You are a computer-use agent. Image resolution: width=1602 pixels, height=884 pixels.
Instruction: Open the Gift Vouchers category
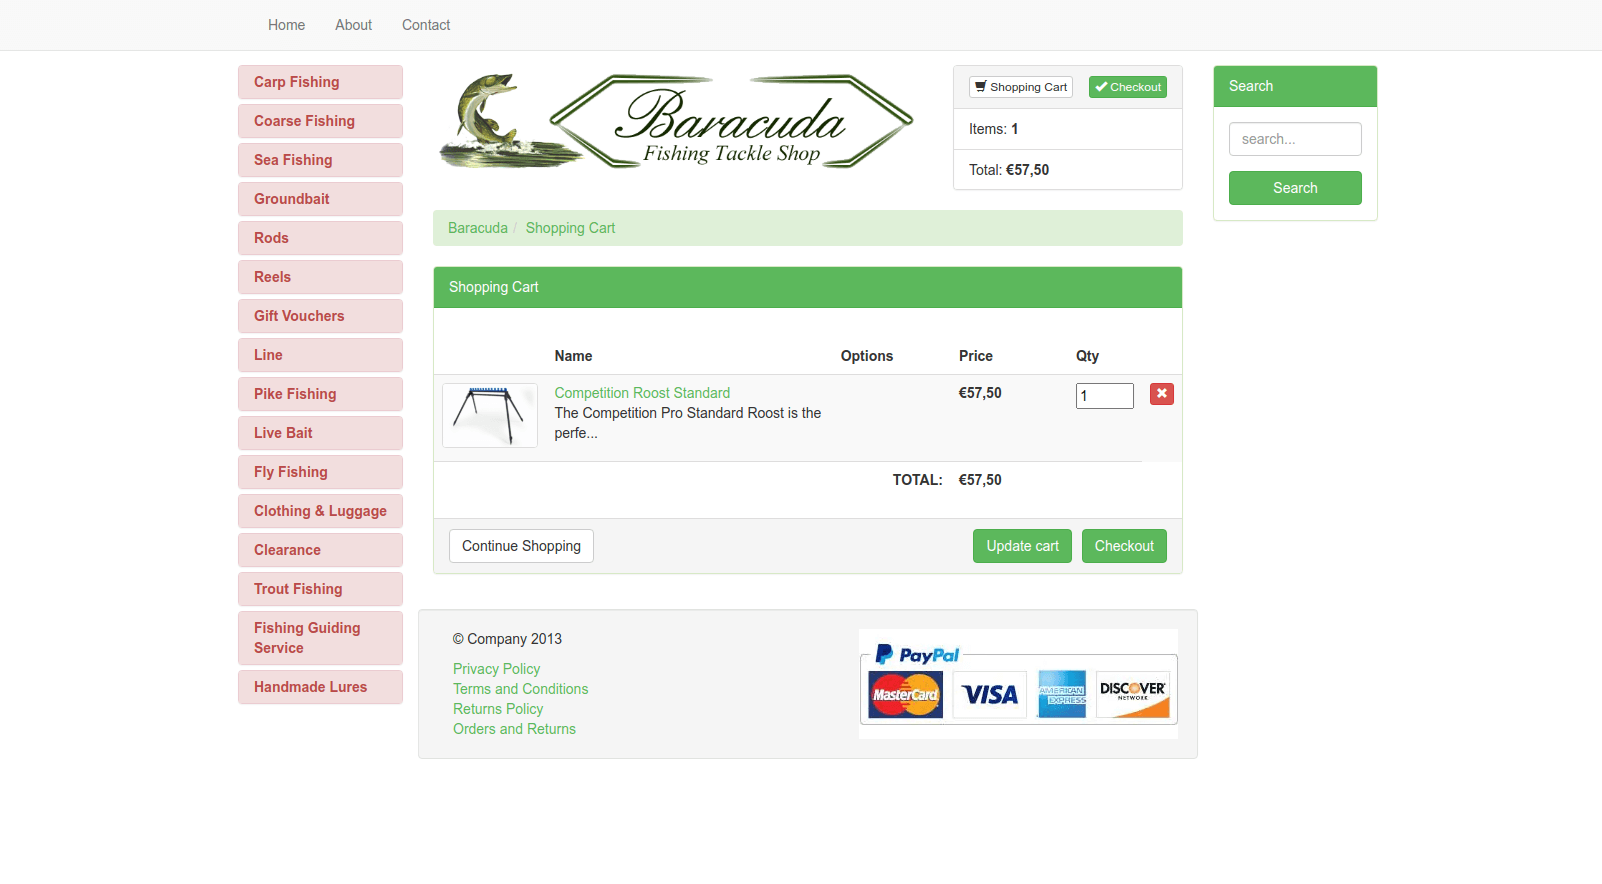[x=320, y=316]
